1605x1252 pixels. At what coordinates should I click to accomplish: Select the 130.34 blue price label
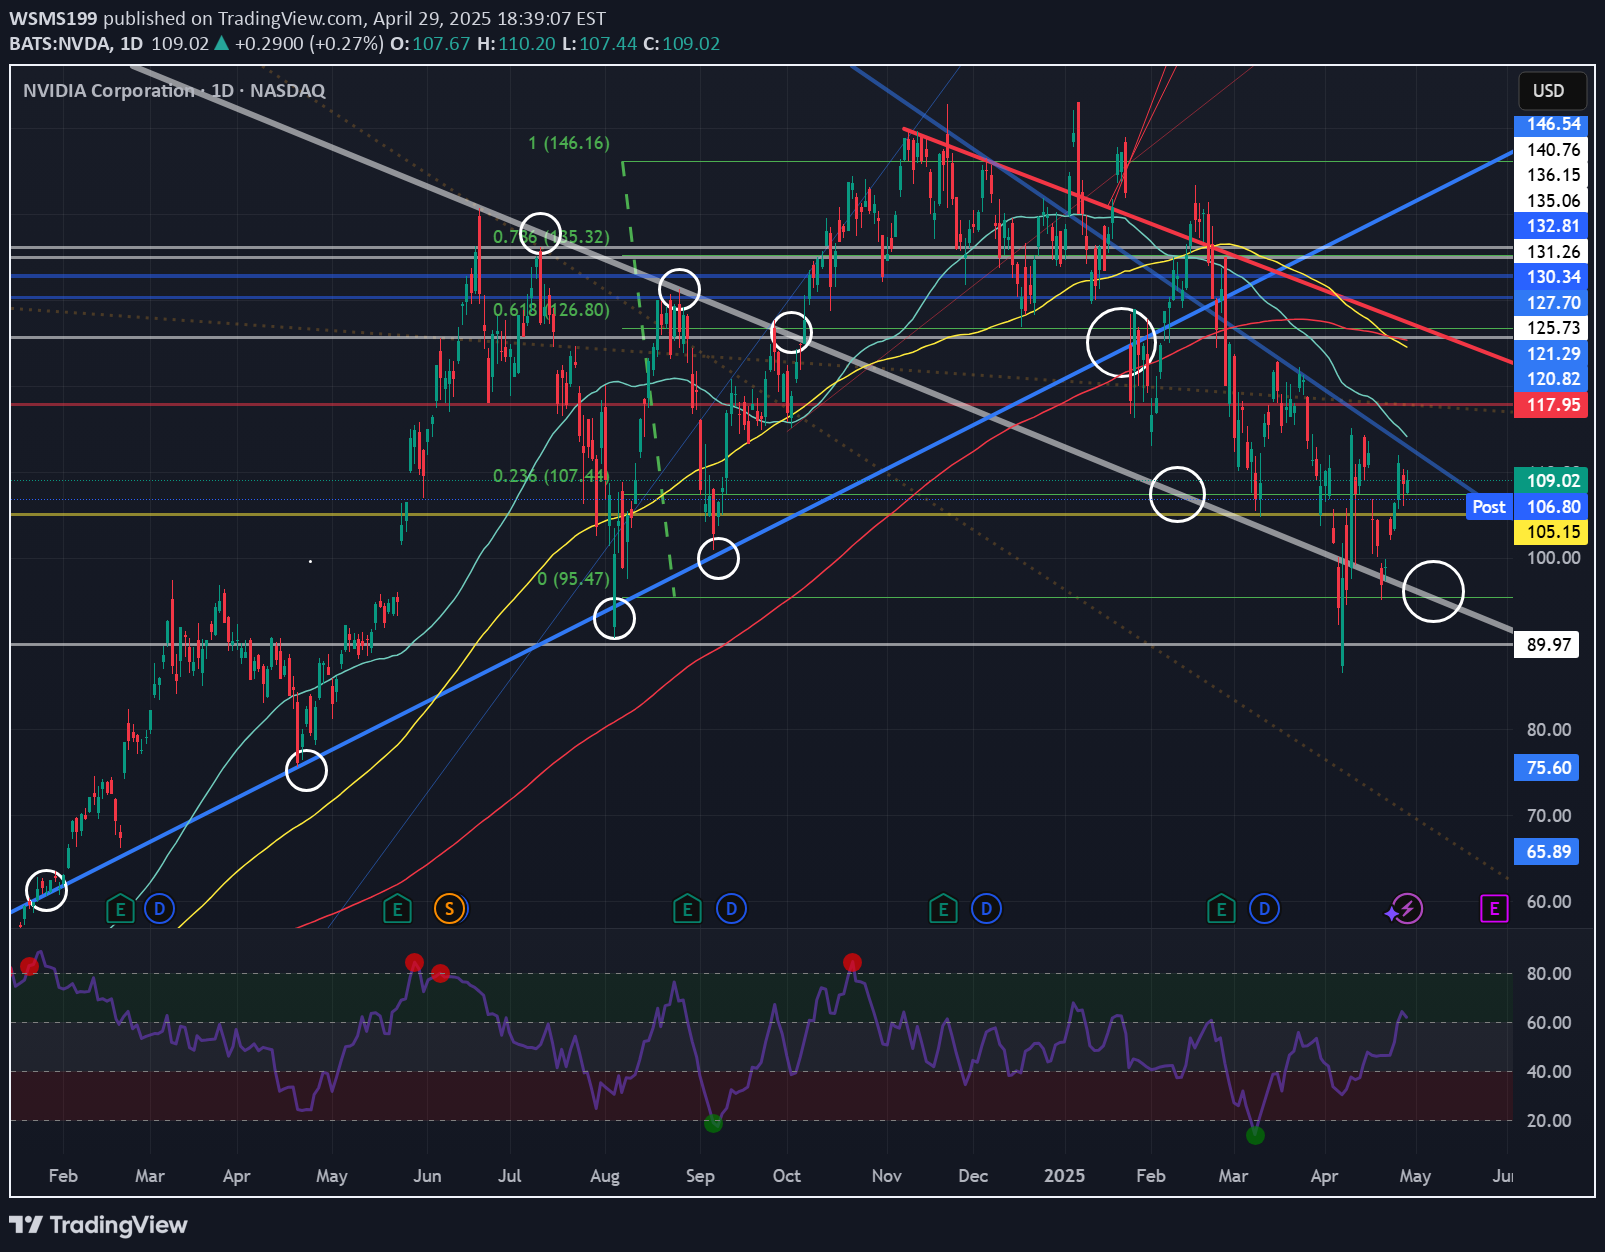(1551, 277)
